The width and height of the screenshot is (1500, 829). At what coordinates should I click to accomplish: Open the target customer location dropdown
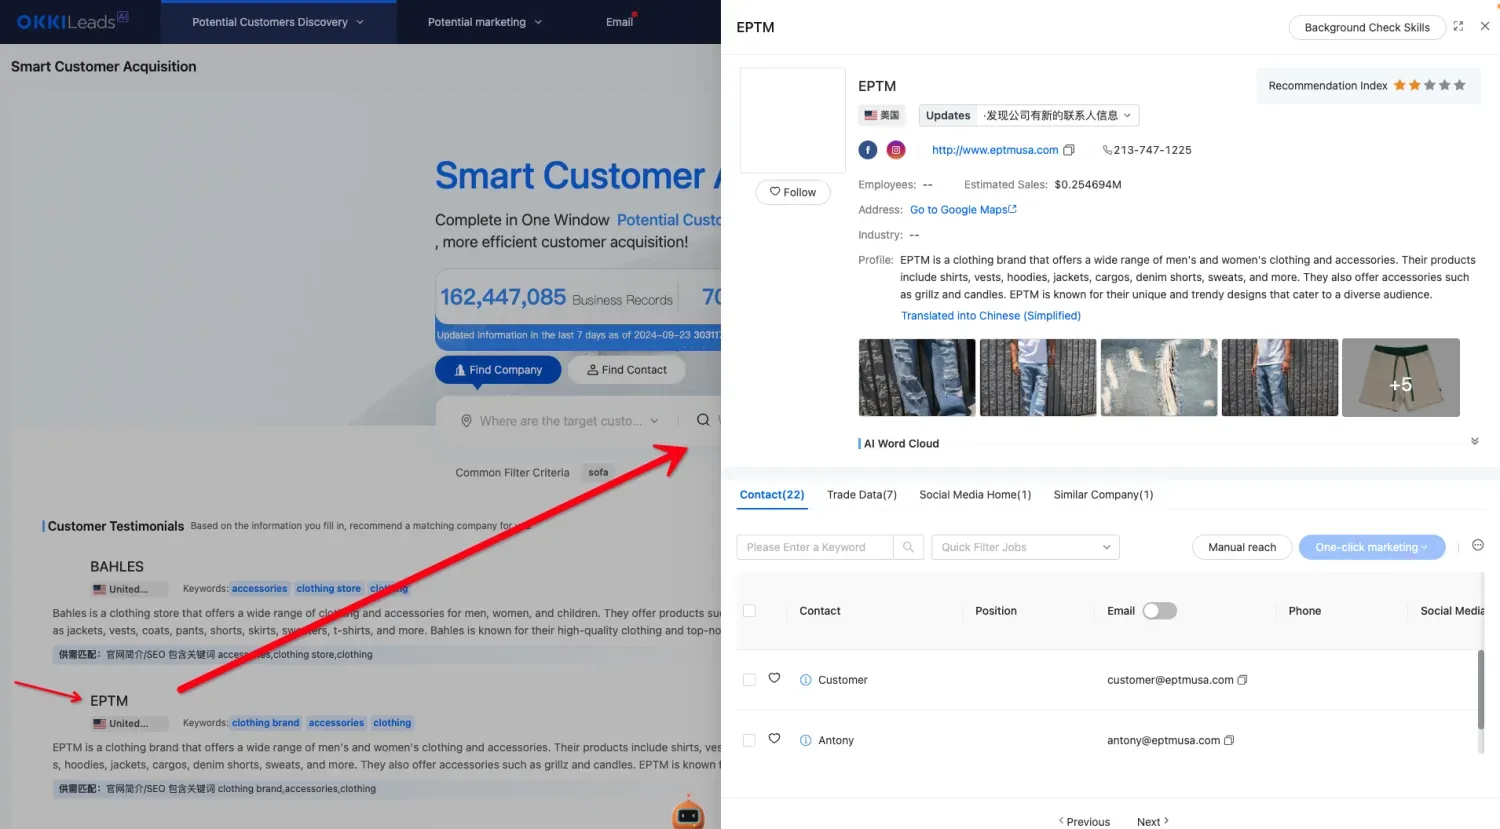coord(560,421)
